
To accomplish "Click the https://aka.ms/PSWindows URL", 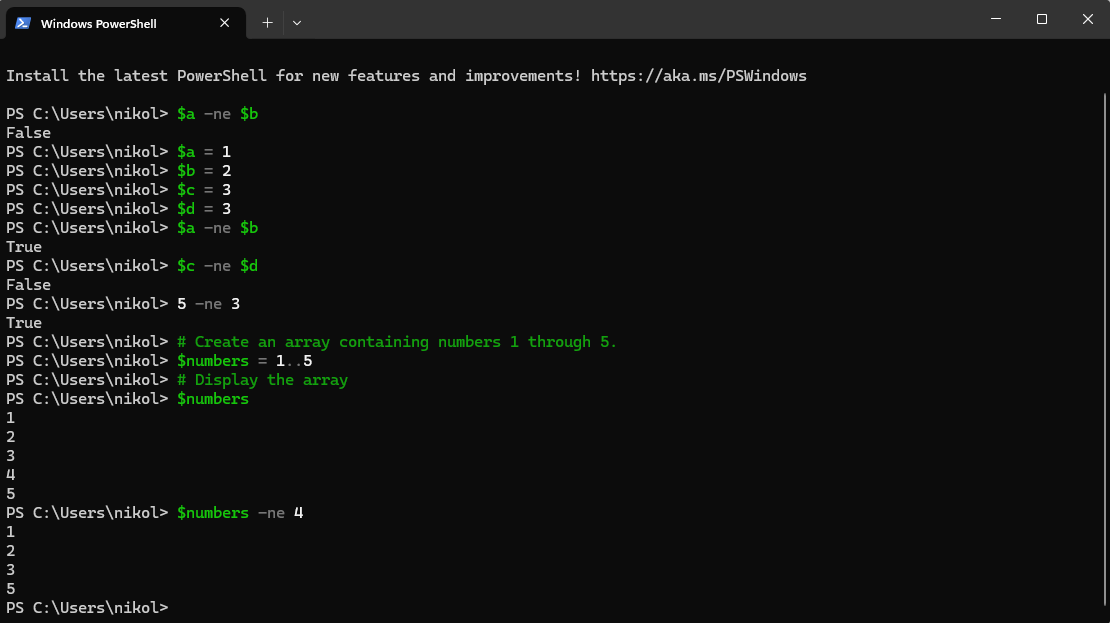I will tap(699, 76).
